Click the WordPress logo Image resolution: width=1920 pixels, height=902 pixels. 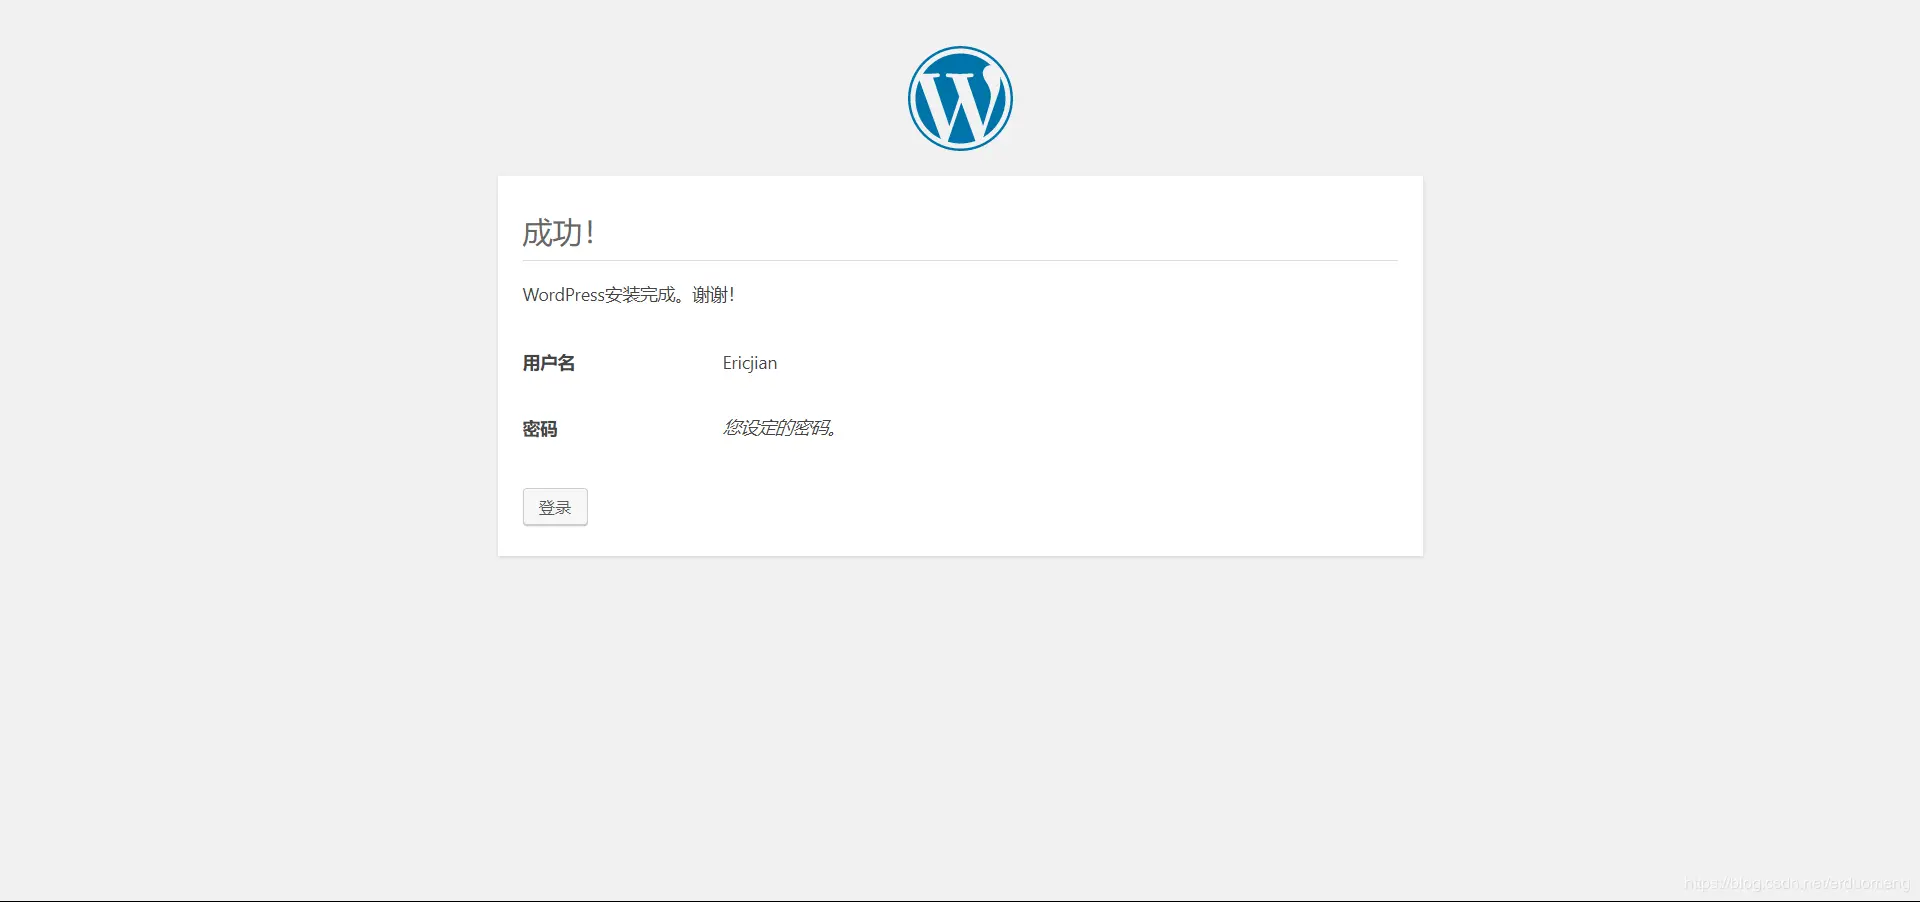click(x=960, y=98)
